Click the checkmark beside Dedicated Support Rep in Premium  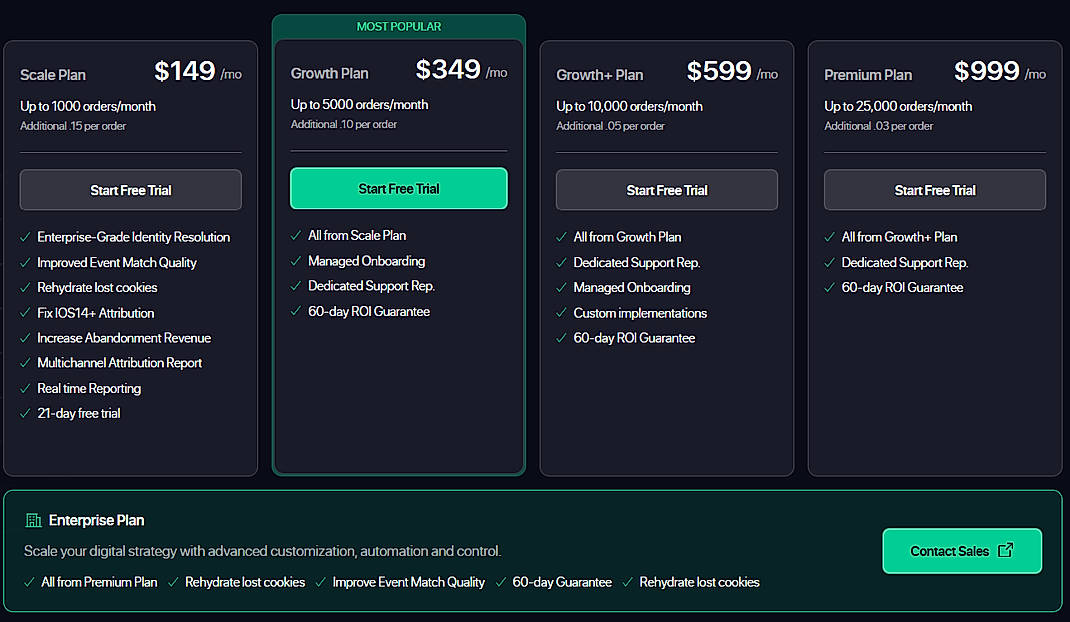click(x=829, y=262)
